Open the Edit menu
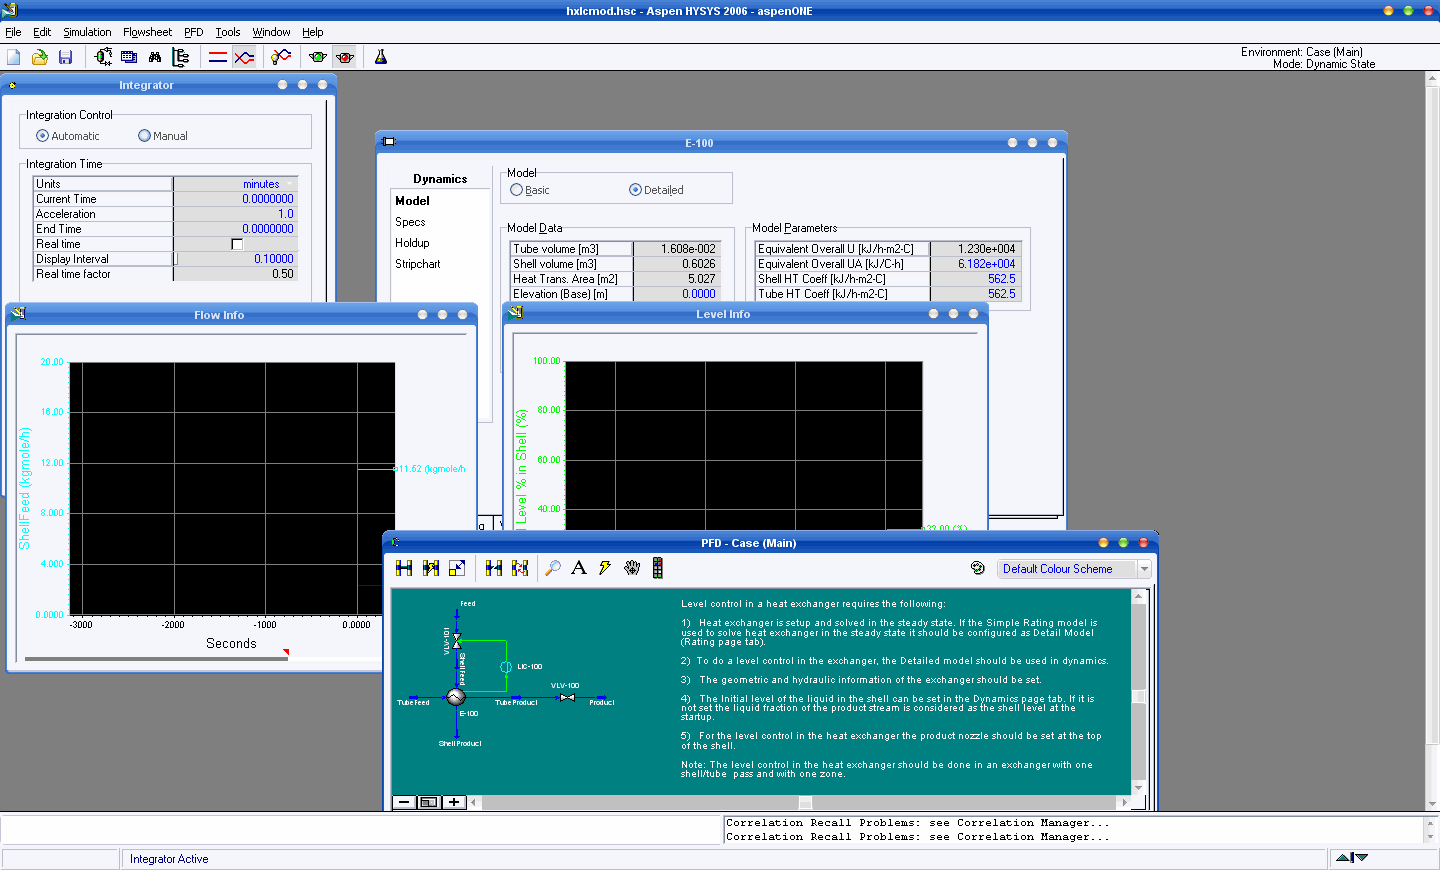This screenshot has width=1440, height=870. coord(42,32)
